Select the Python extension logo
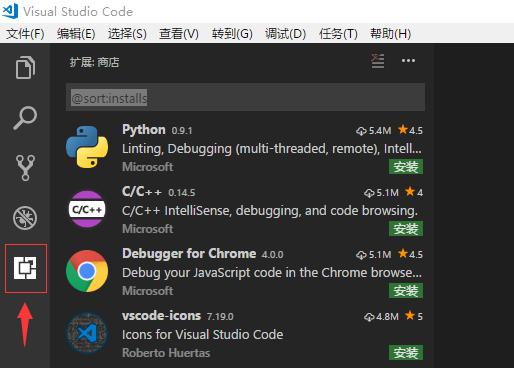The image size is (514, 368). tap(87, 147)
